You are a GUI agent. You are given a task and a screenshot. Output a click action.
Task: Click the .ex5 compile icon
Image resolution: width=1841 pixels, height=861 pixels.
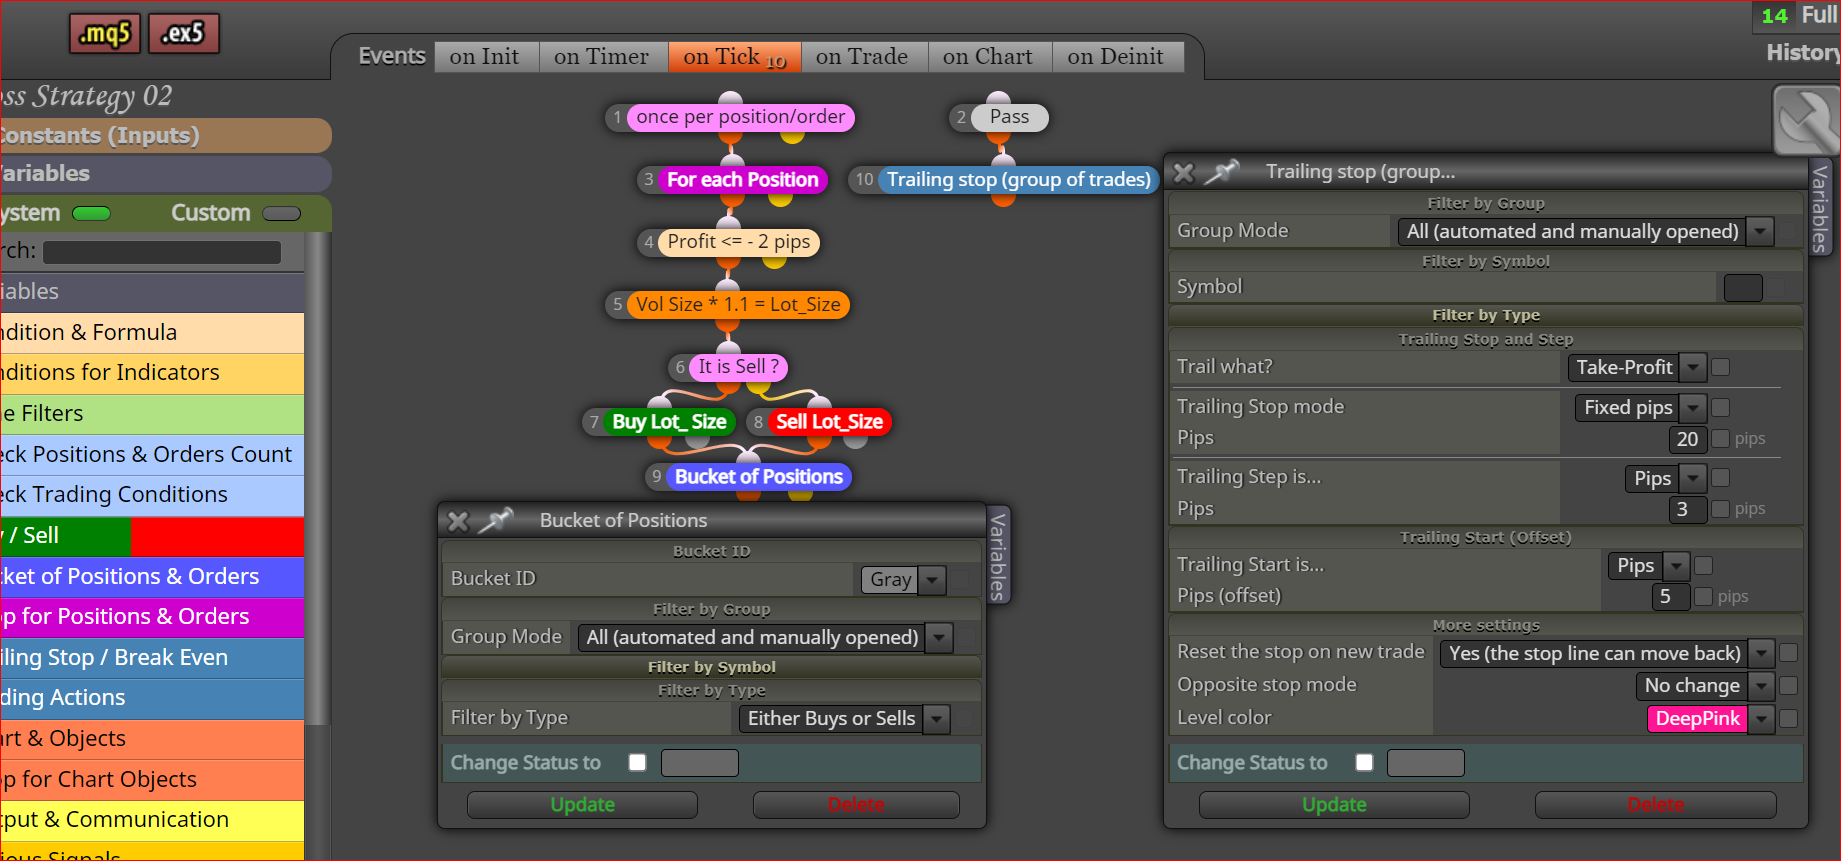(x=184, y=34)
